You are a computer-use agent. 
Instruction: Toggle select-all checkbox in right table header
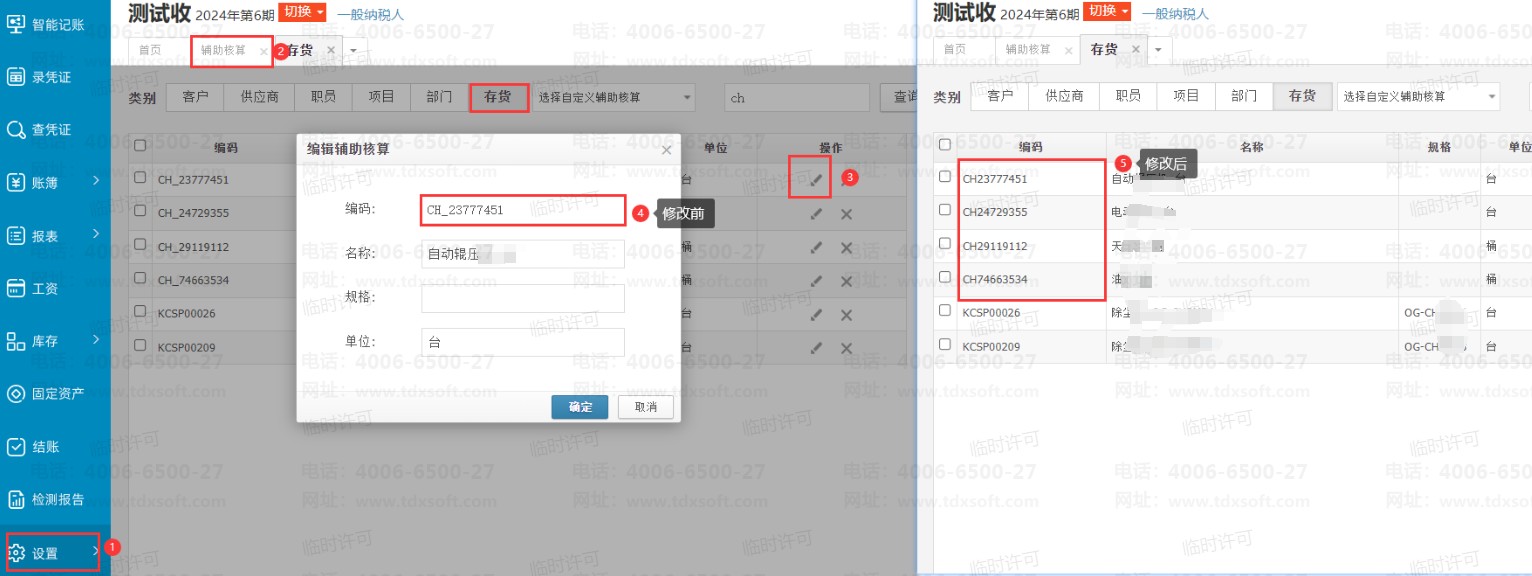coord(945,145)
